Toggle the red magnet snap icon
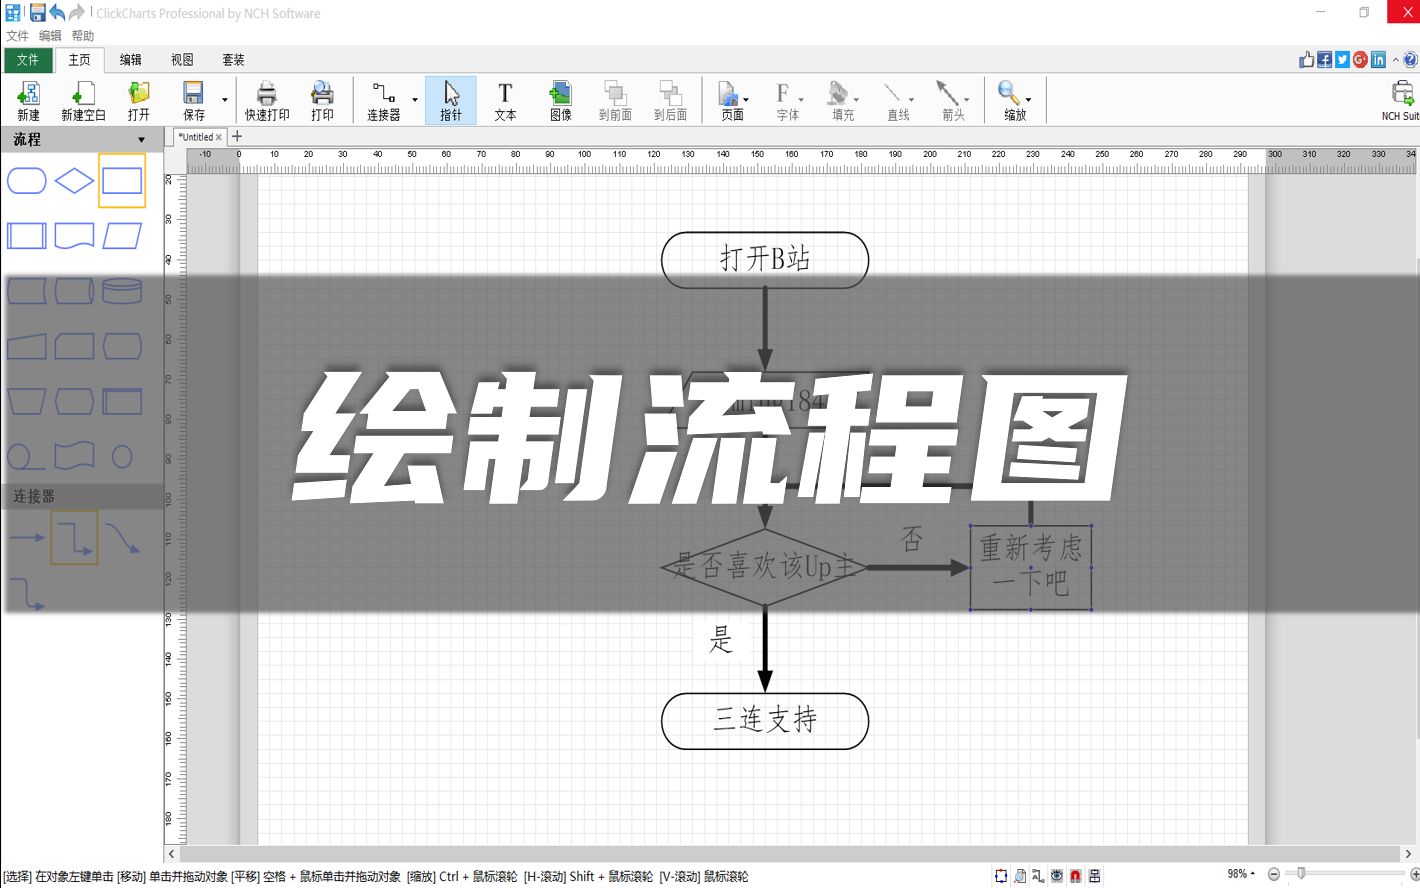The width and height of the screenshot is (1420, 888). (x=1076, y=876)
